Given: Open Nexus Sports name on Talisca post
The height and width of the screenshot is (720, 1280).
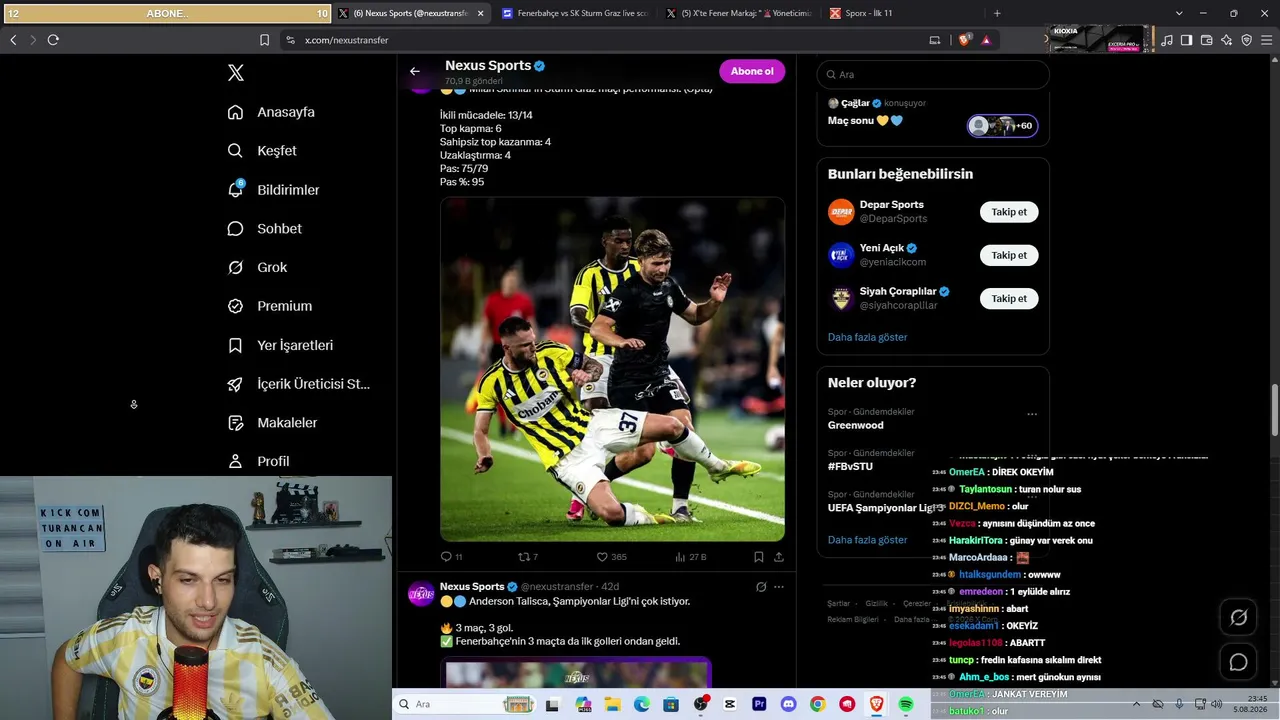Looking at the screenshot, I should 472,587.
